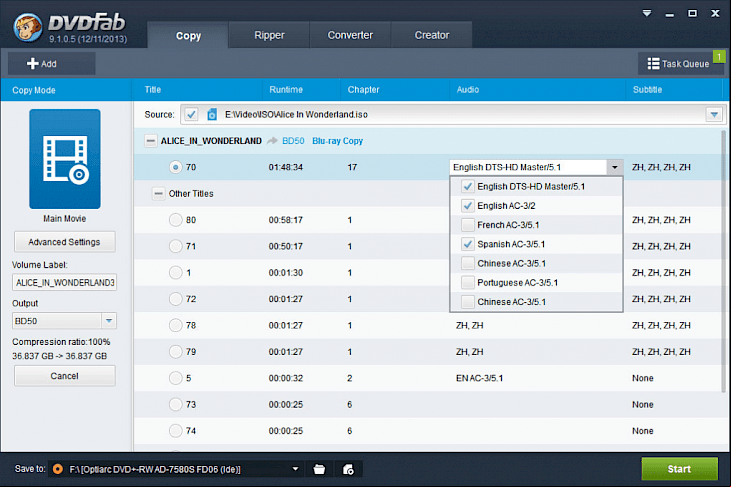
Task: Select title 78 radio button
Action: pyautogui.click(x=175, y=325)
